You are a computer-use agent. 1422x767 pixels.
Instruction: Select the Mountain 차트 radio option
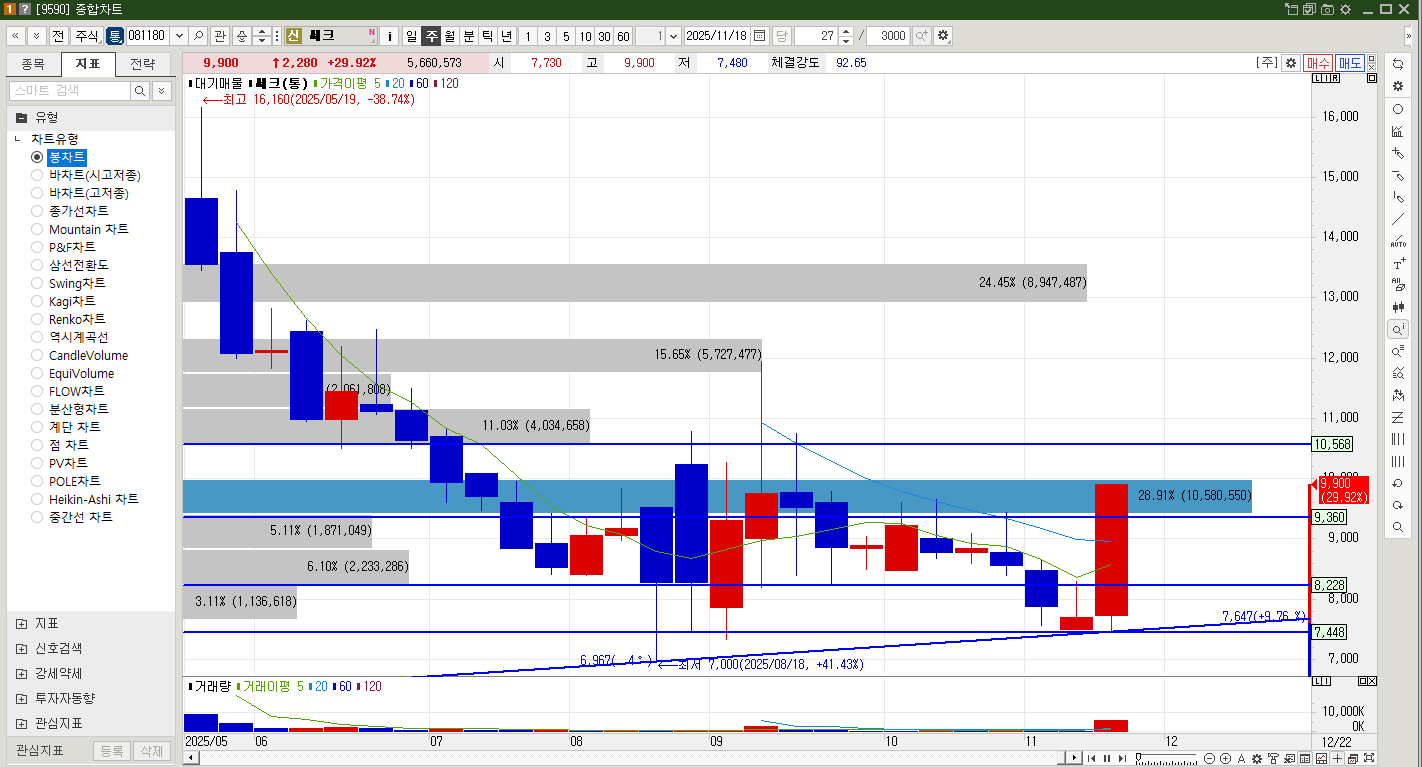37,229
